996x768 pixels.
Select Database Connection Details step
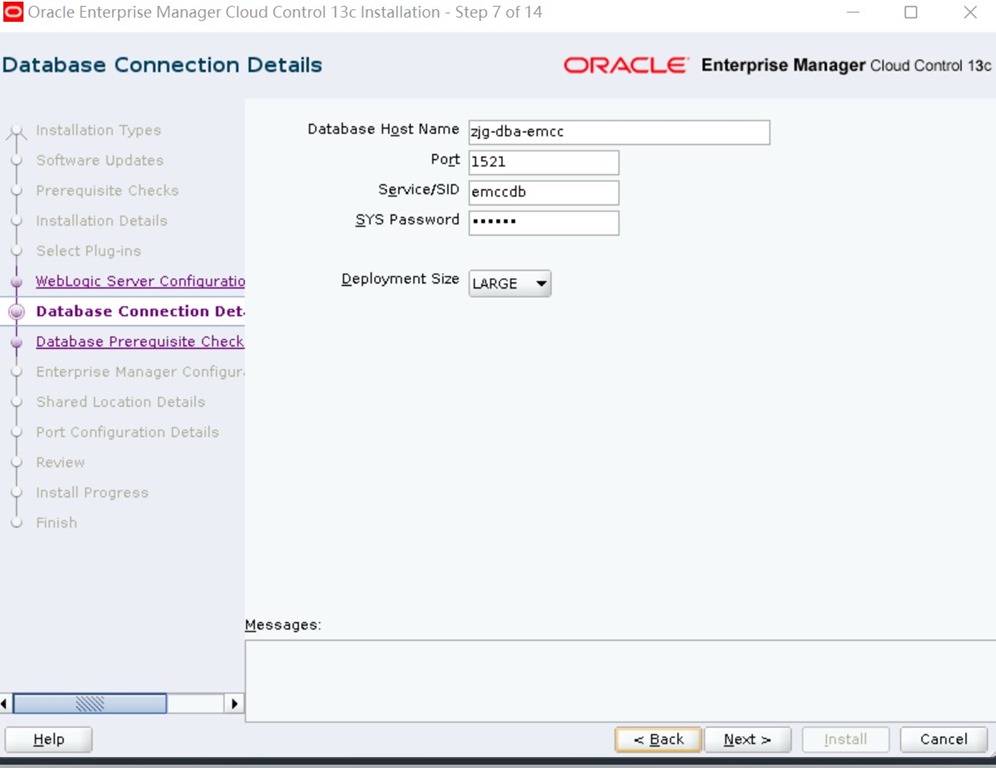(x=140, y=311)
